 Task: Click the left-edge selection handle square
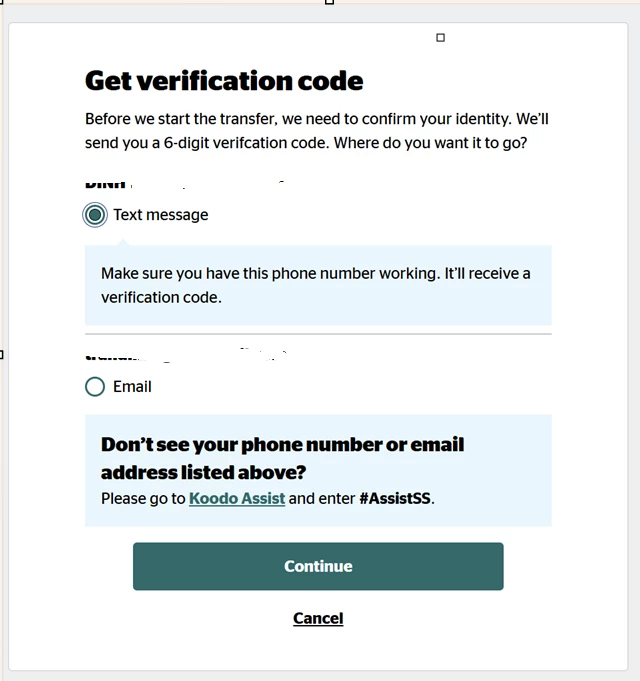1,355
